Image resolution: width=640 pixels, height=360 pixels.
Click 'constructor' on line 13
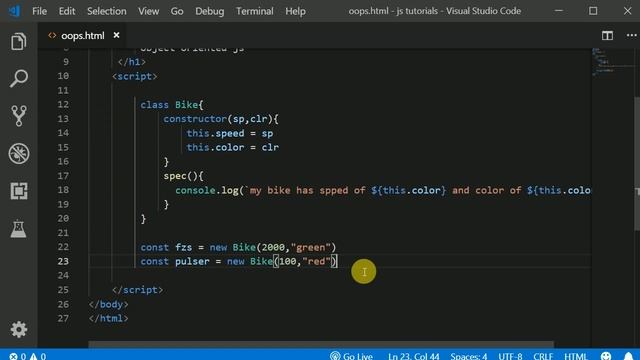tap(195, 119)
